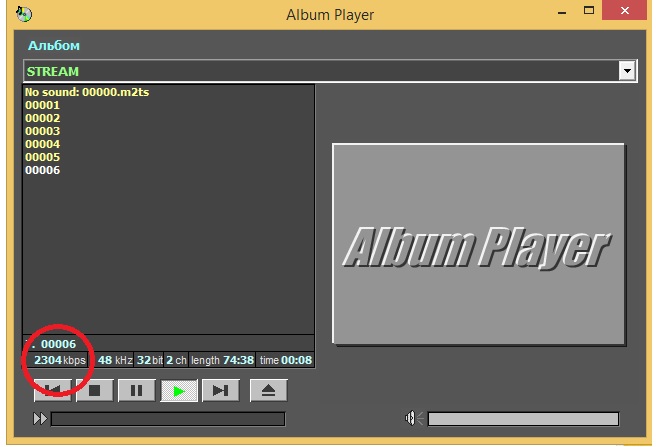Minimize the Album Player window
656x447 pixels.
click(x=562, y=12)
